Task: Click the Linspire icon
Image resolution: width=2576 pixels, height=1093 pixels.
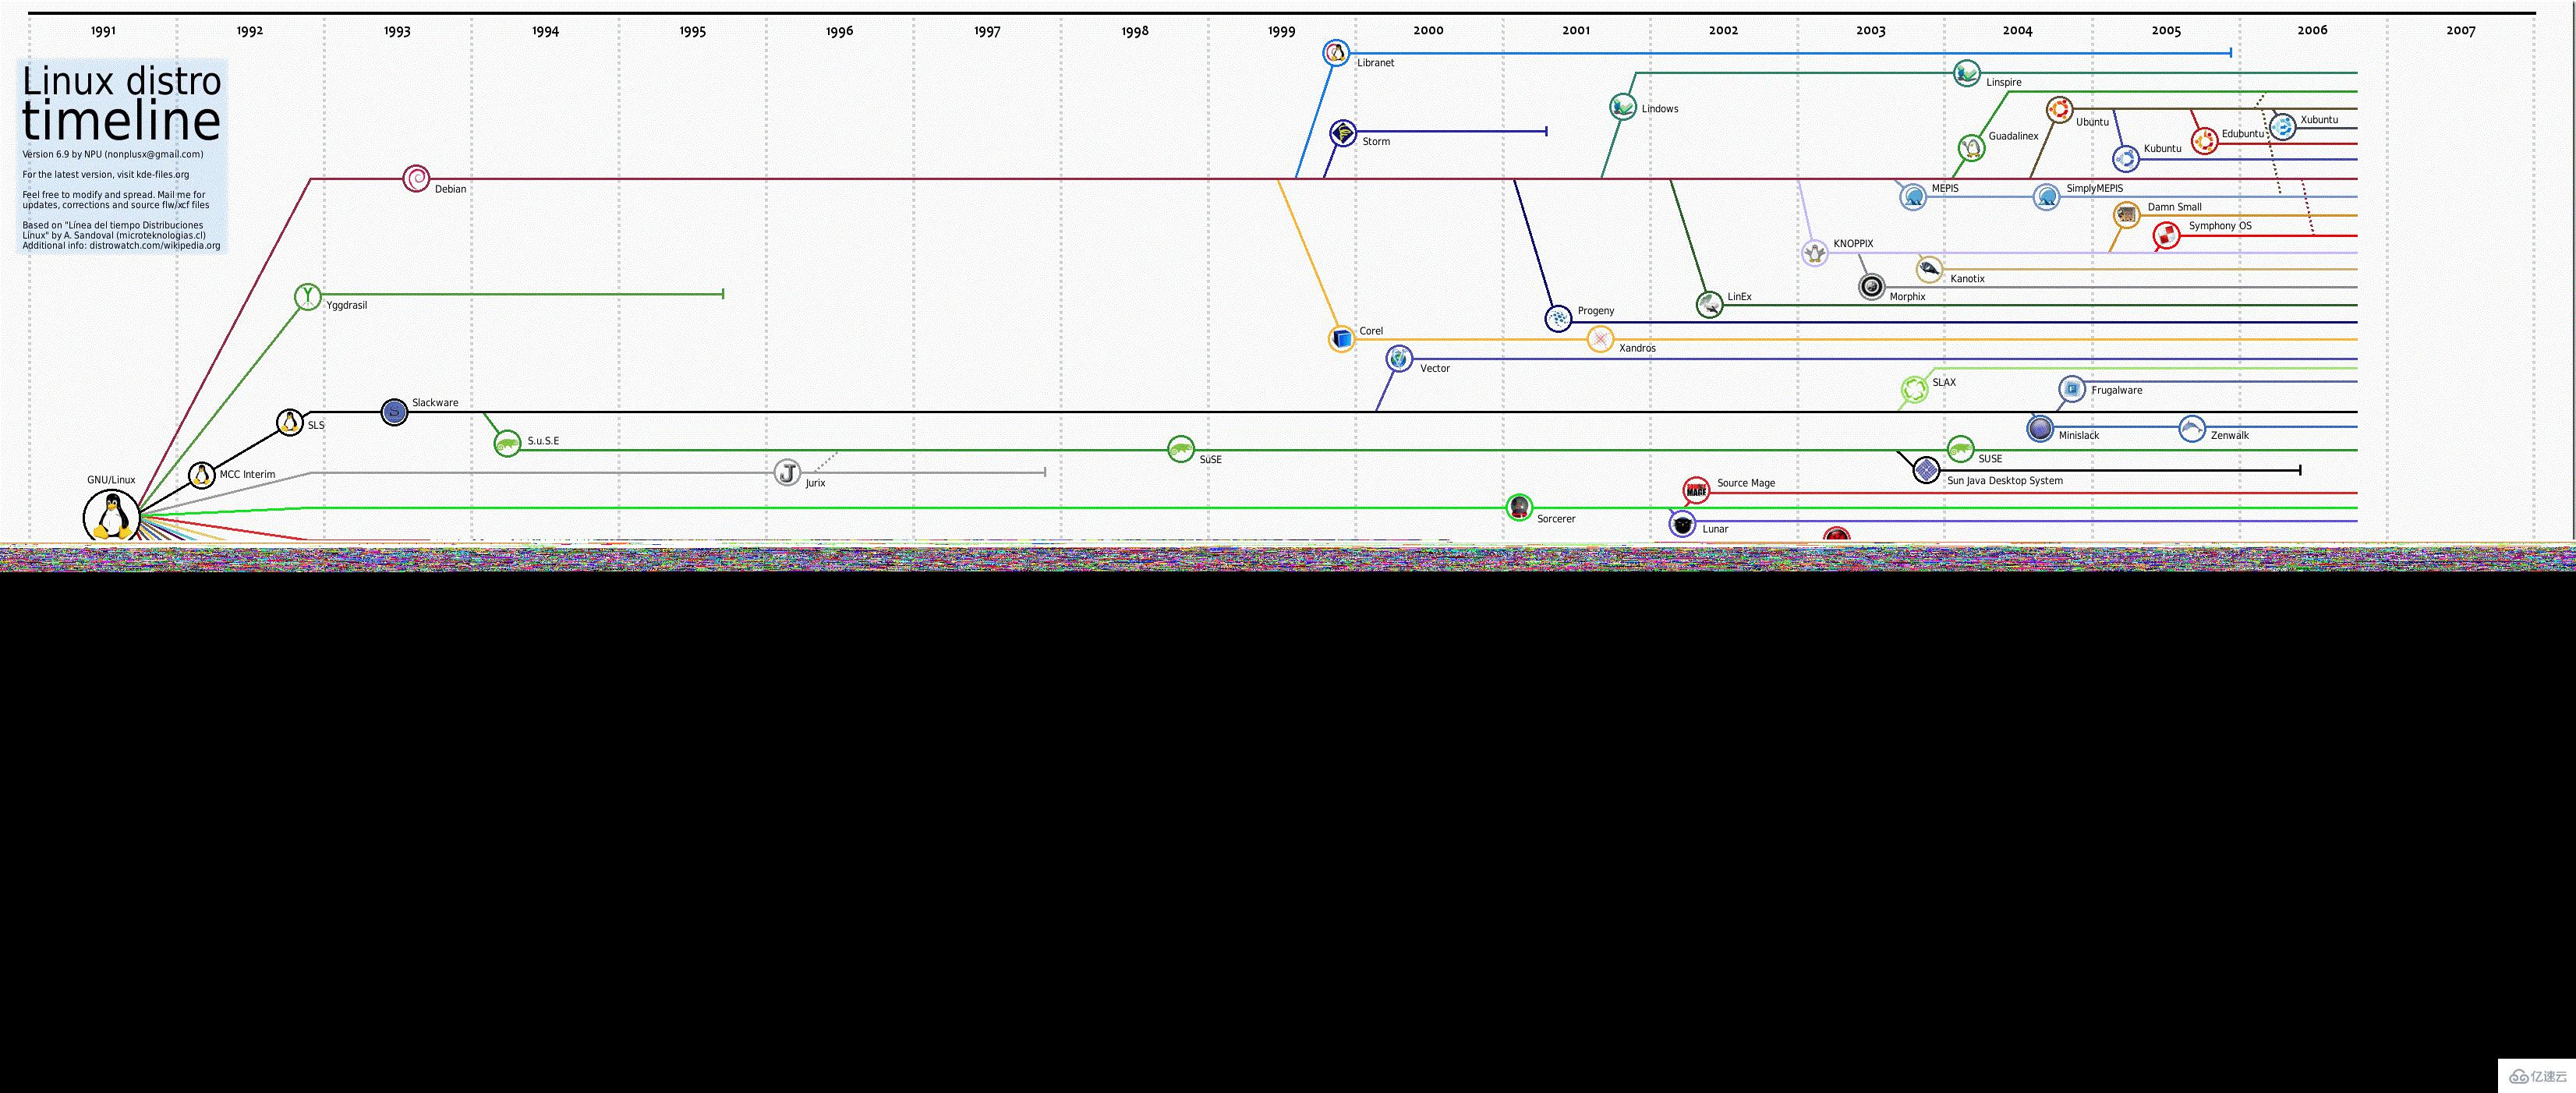Action: click(1967, 73)
